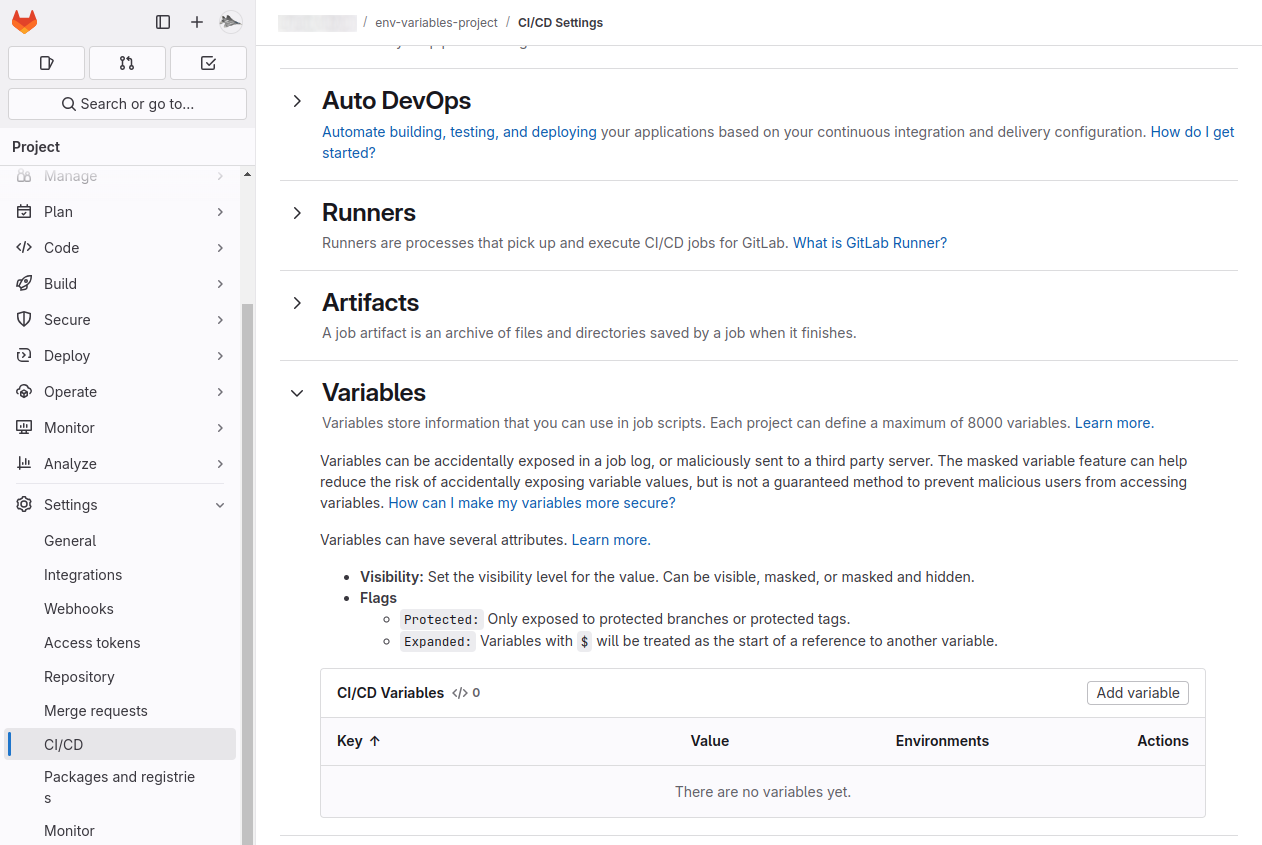Click the CI/CD Variables count icon
This screenshot has width=1262, height=845.
click(x=460, y=693)
